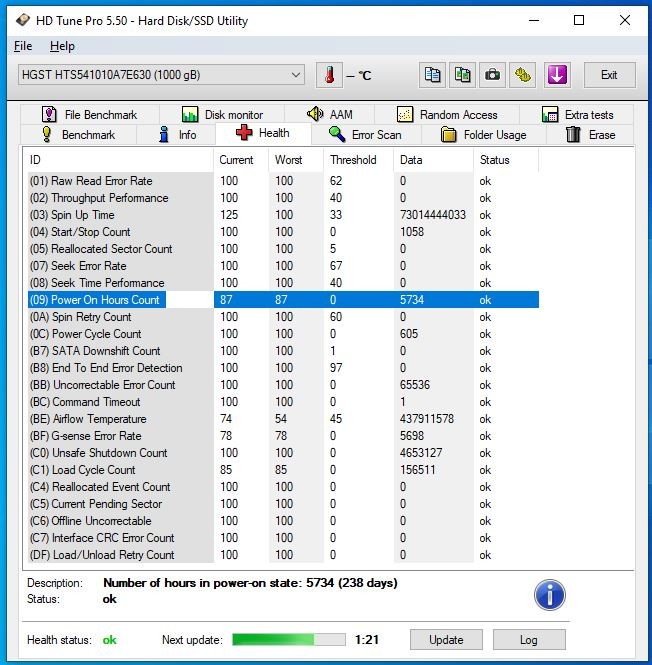This screenshot has height=665, width=652.
Task: Click the purple download arrow icon
Action: pos(557,75)
